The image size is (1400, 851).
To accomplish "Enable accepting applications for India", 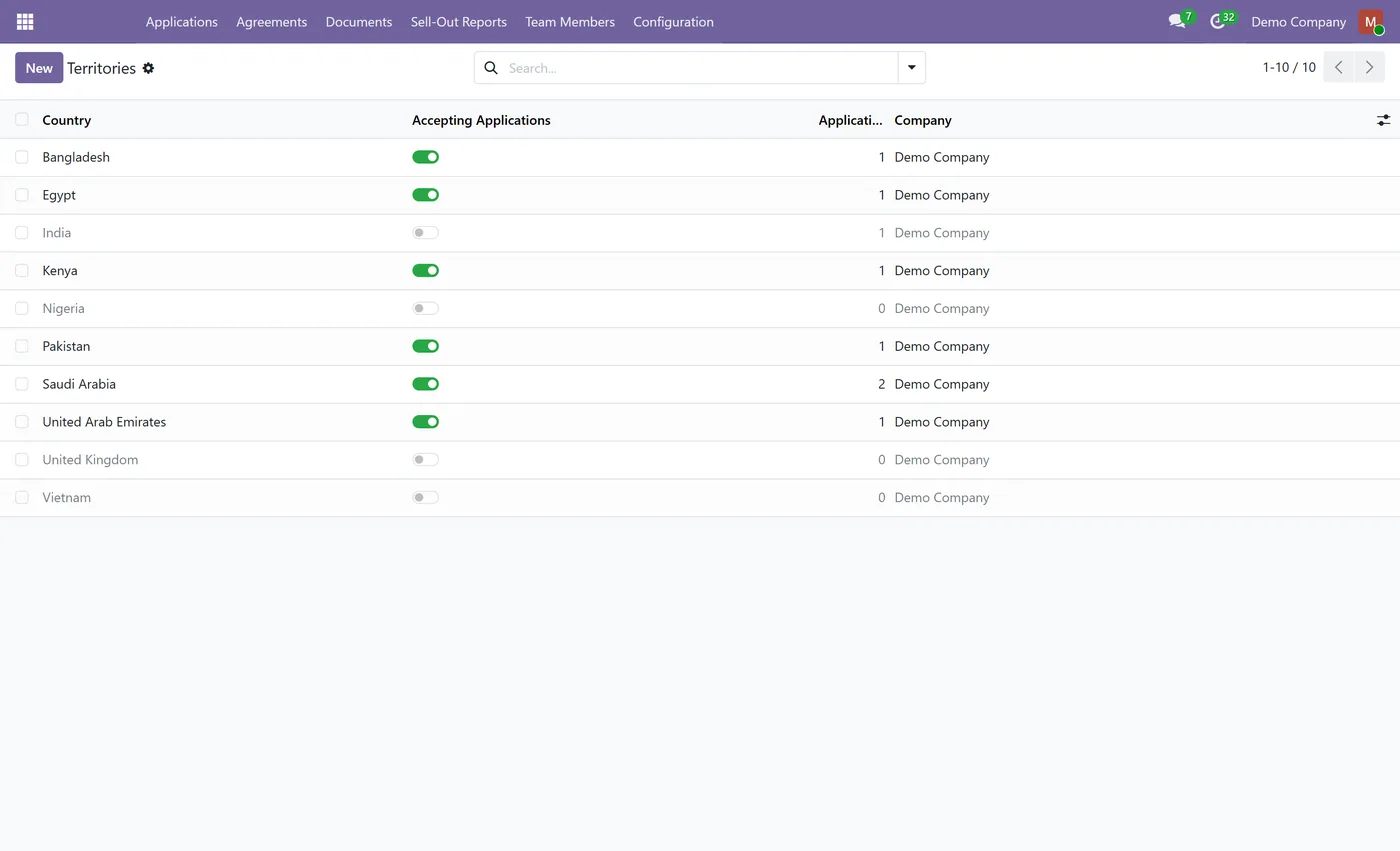I will 425,233.
